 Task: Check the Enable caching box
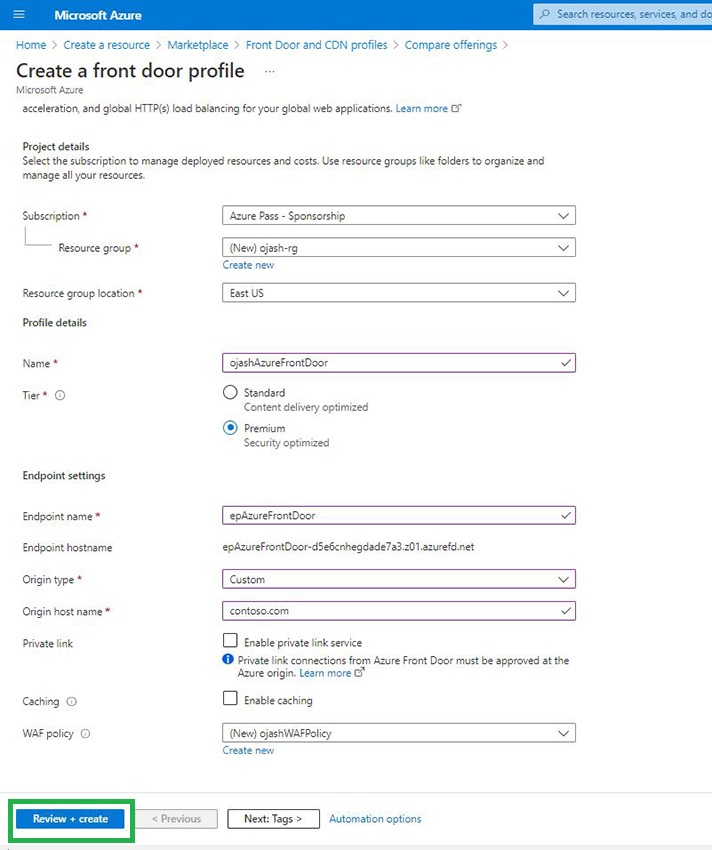pos(231,699)
